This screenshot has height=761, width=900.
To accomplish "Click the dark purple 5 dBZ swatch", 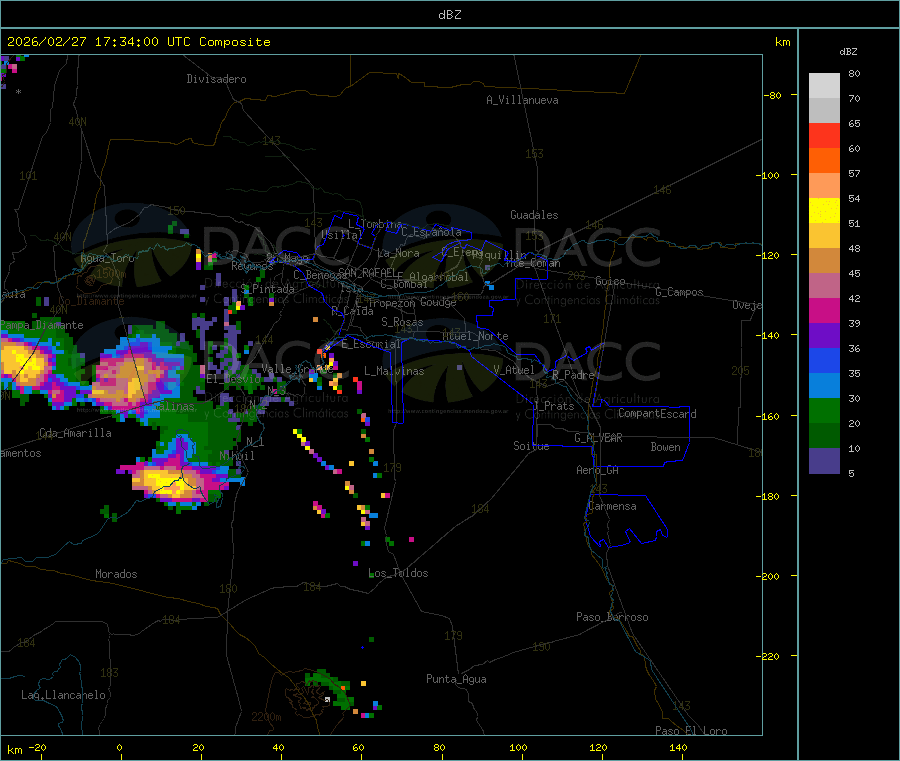I will coord(824,461).
